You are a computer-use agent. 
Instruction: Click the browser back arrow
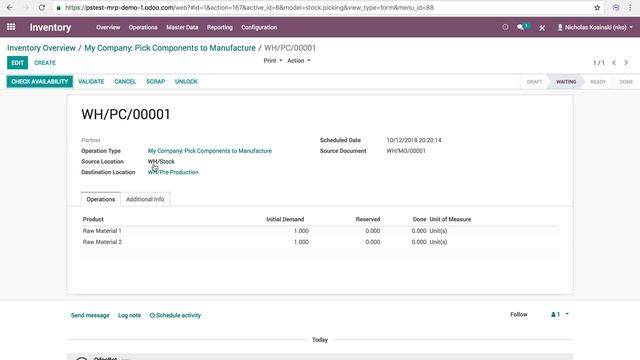(x=10, y=7)
